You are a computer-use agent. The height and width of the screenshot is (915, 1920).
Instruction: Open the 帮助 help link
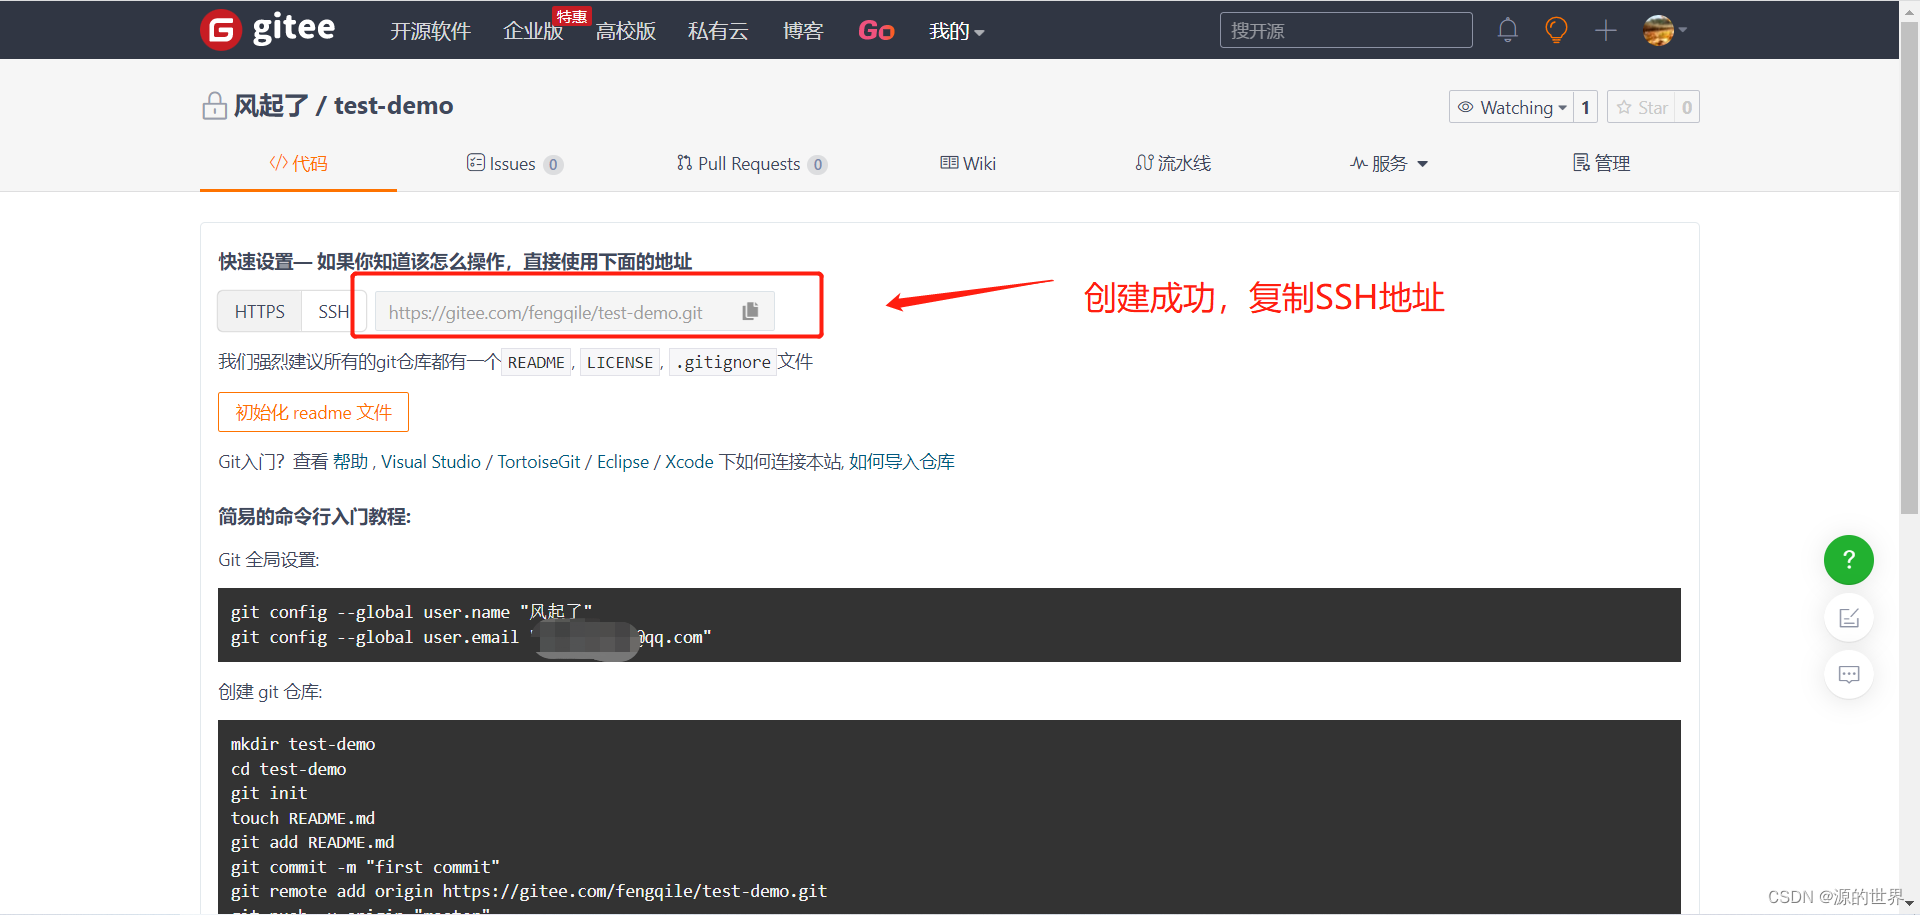[350, 461]
